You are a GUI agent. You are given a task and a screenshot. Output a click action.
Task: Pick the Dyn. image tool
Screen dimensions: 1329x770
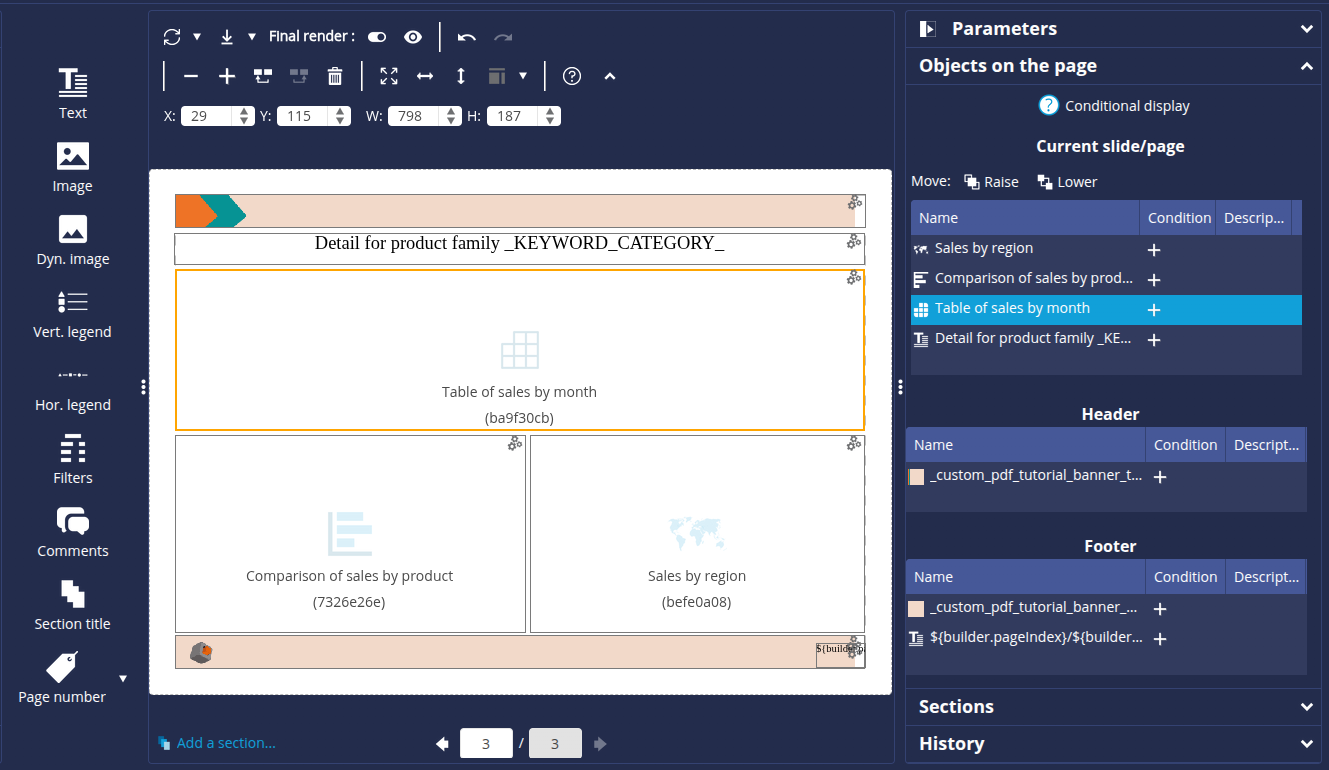(72, 240)
